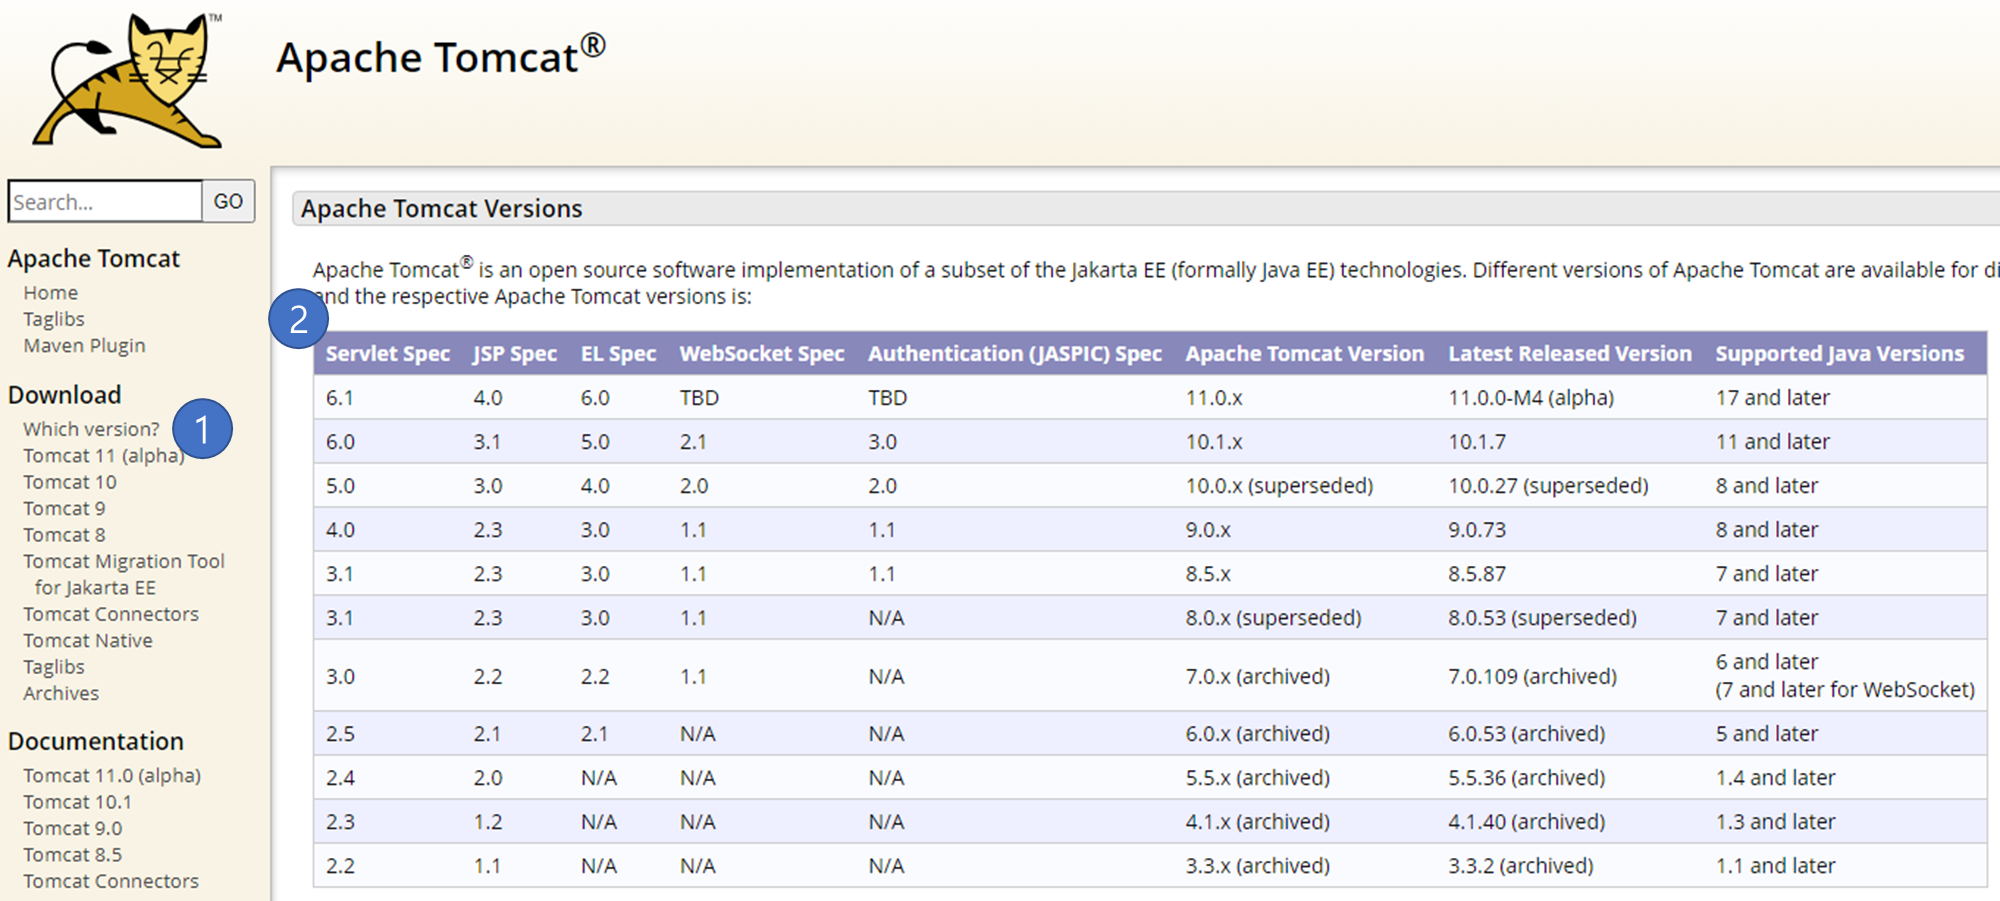
Task: Select the '1.4 and later' Java cell
Action: coord(1776,777)
